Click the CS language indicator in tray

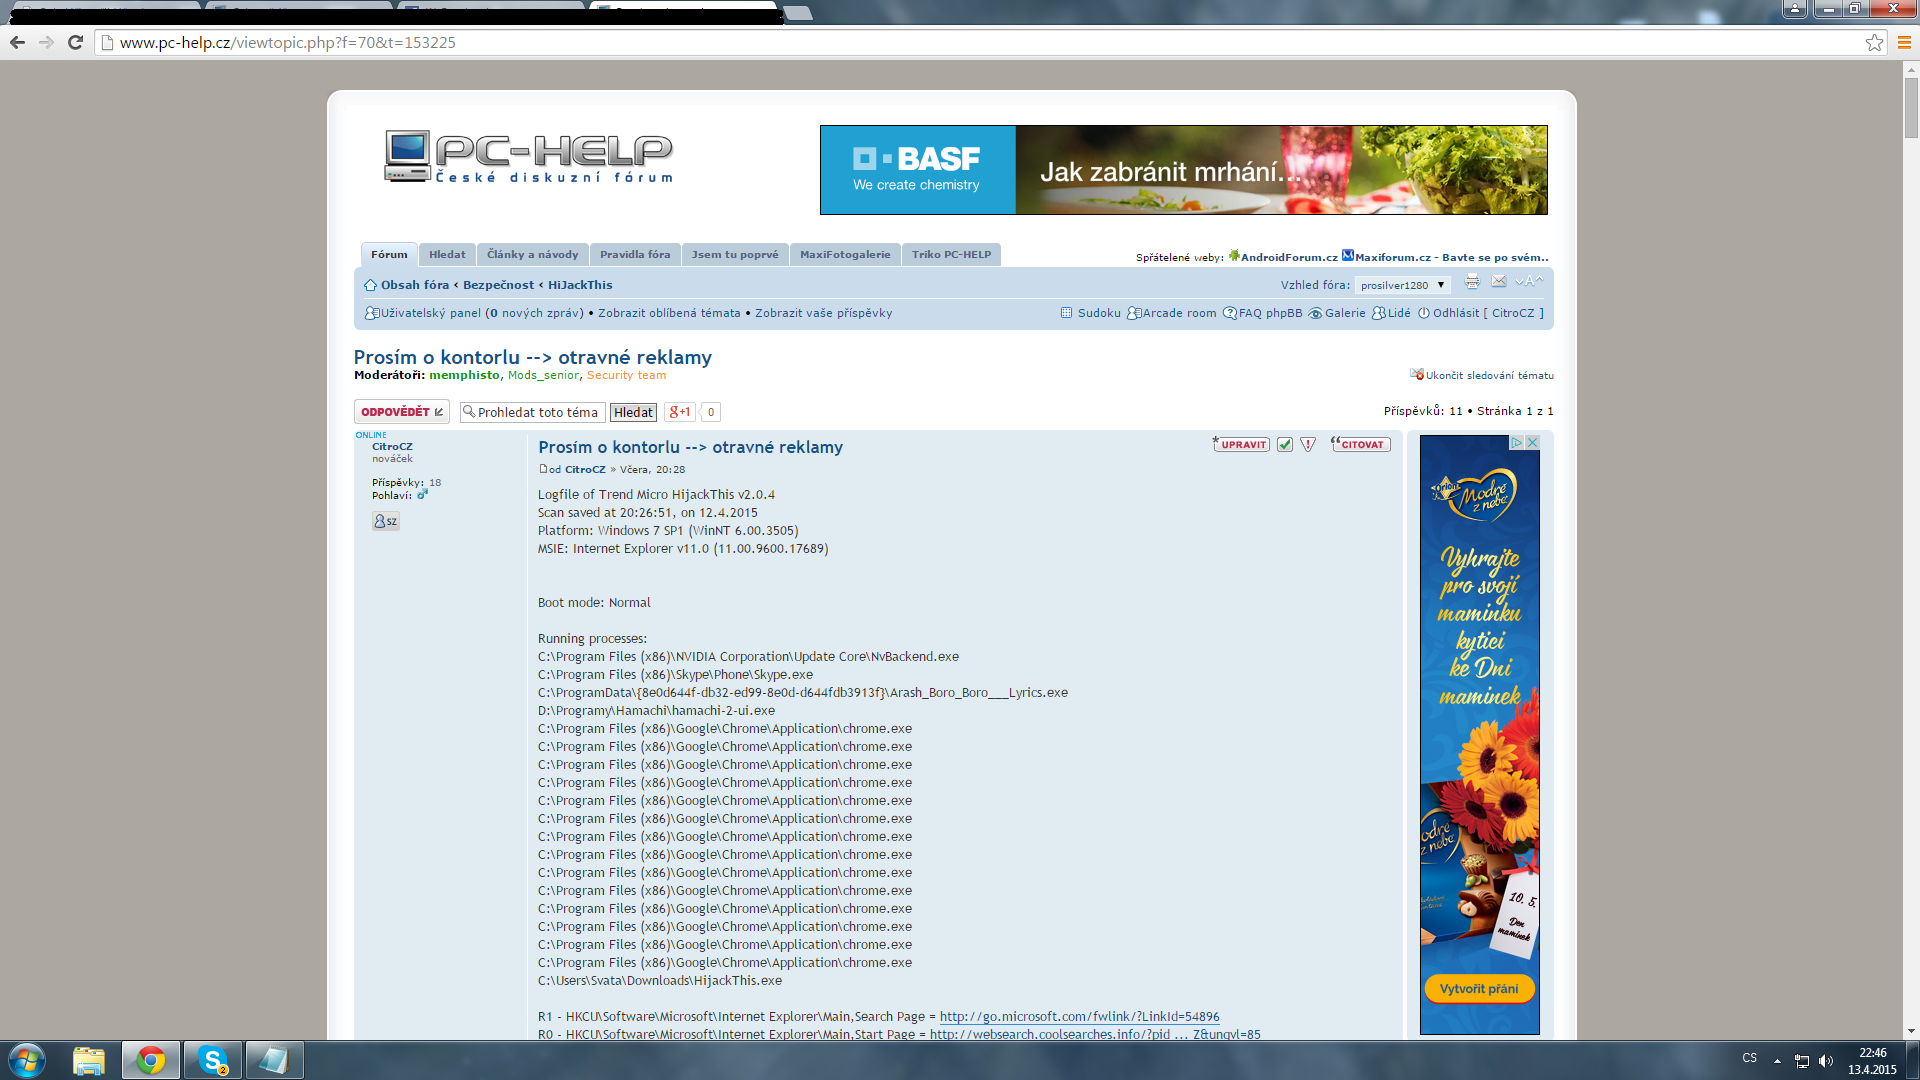coord(1749,1058)
